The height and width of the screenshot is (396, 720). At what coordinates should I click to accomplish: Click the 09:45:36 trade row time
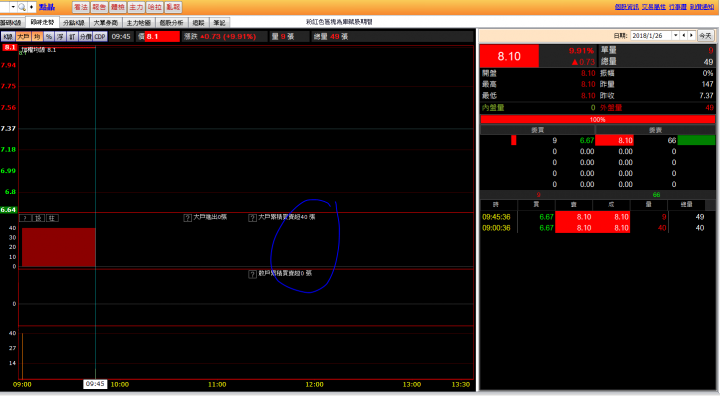coord(496,217)
